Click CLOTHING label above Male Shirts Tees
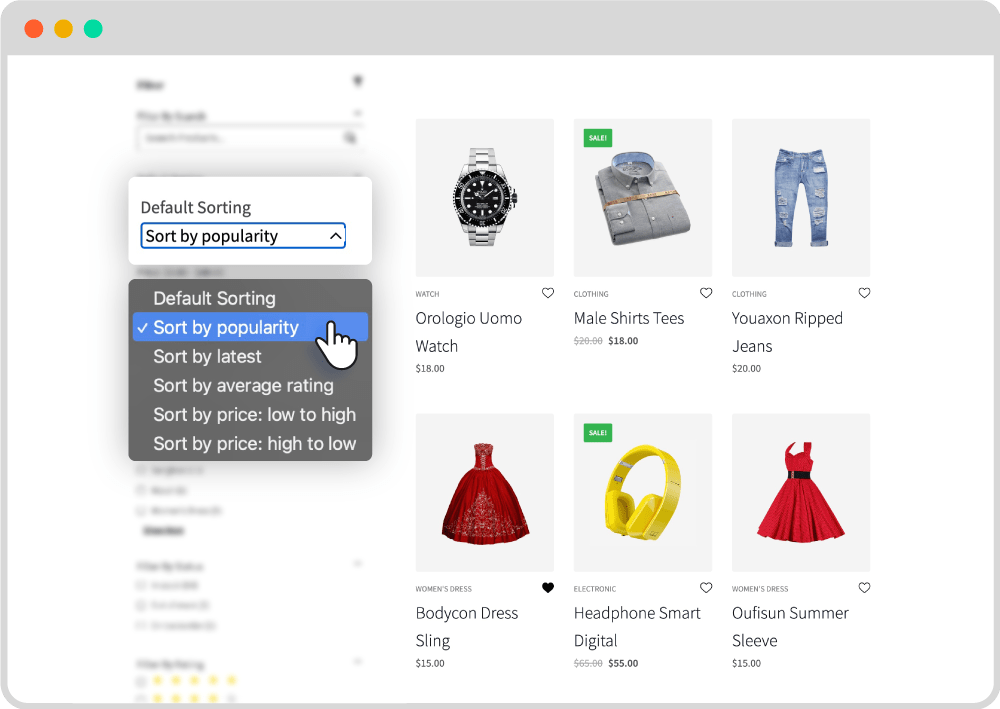This screenshot has width=1000, height=709. tap(591, 294)
